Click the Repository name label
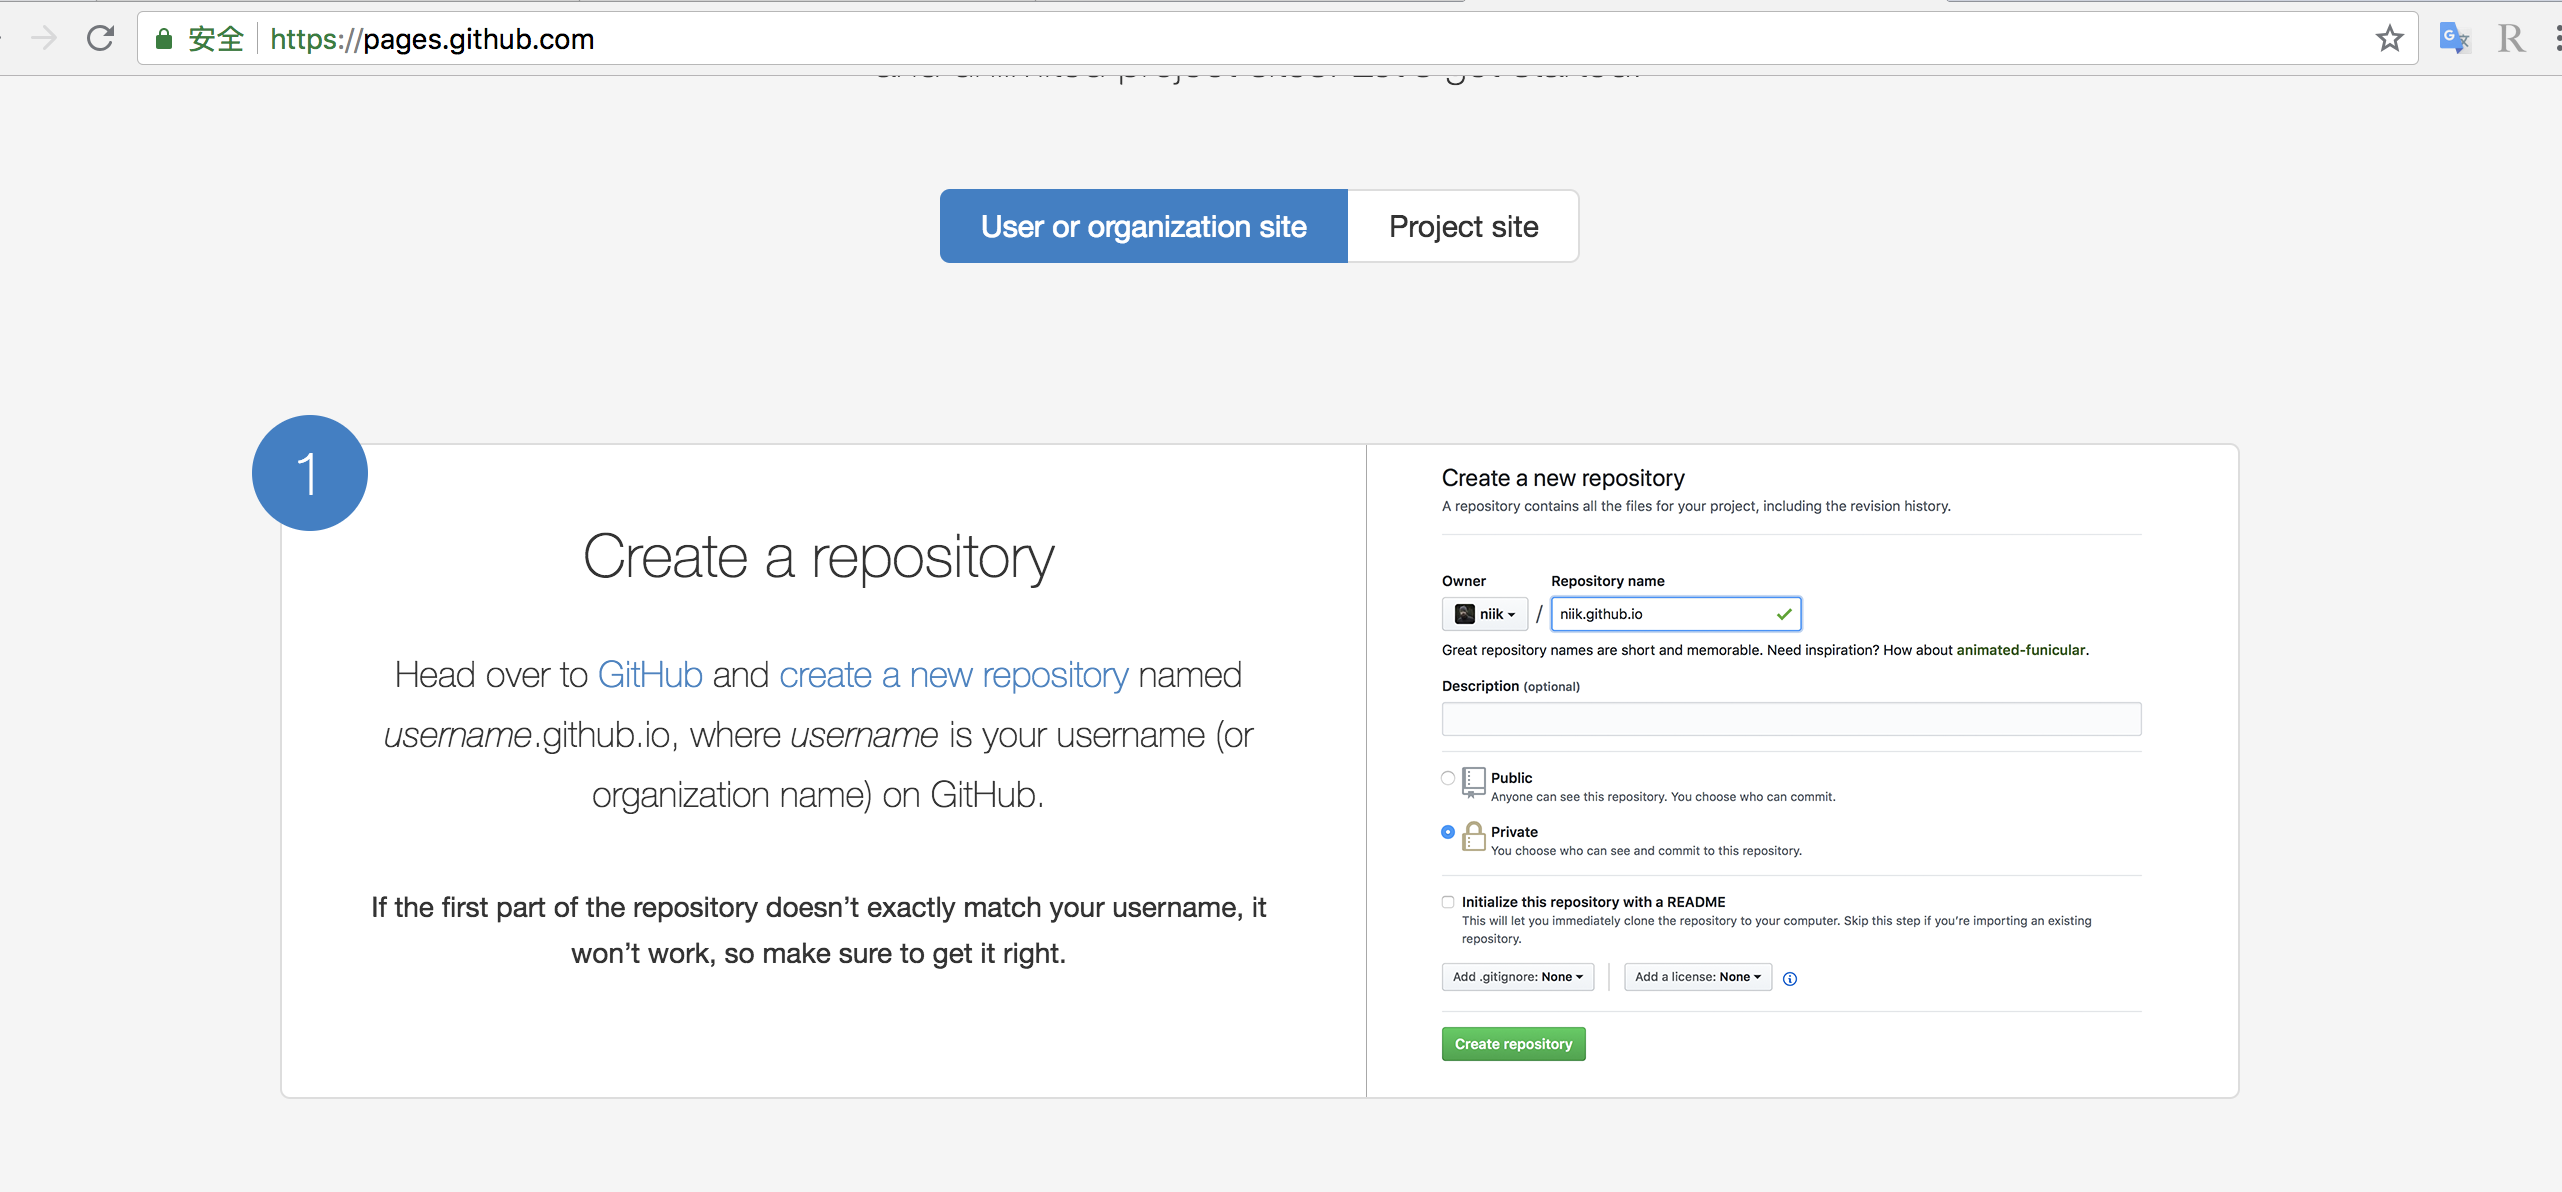Viewport: 2562px width, 1192px height. pos(1607,581)
